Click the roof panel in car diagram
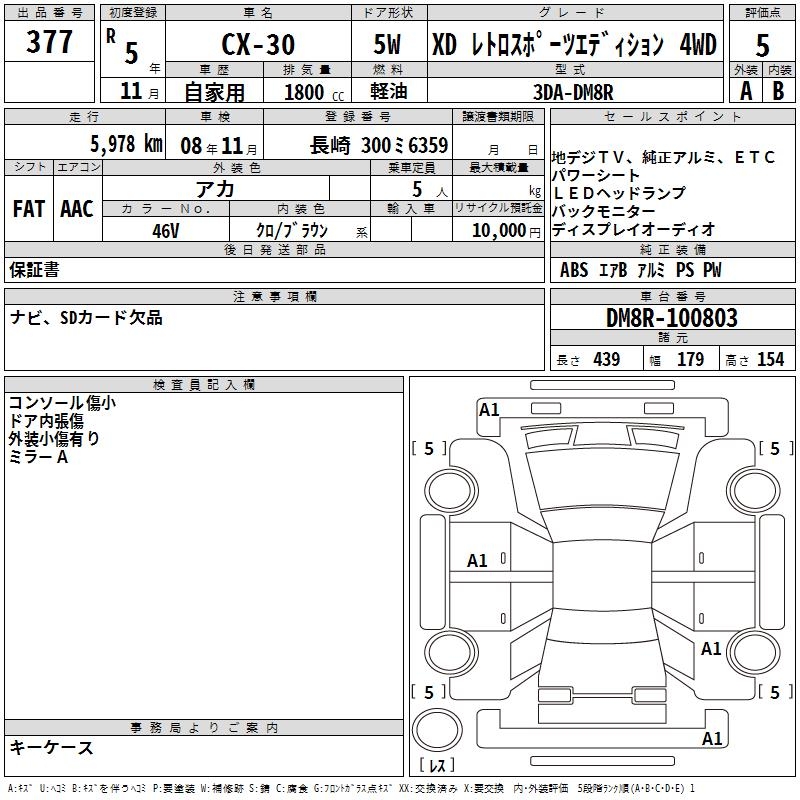This screenshot has height=800, width=800. point(603,576)
